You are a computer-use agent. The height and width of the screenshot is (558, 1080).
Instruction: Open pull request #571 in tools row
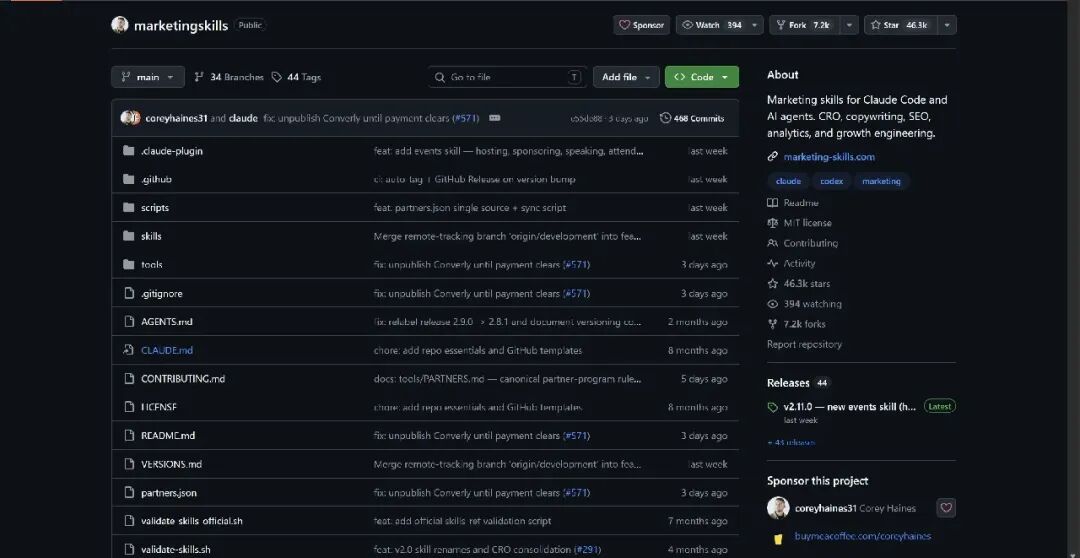click(x=576, y=265)
